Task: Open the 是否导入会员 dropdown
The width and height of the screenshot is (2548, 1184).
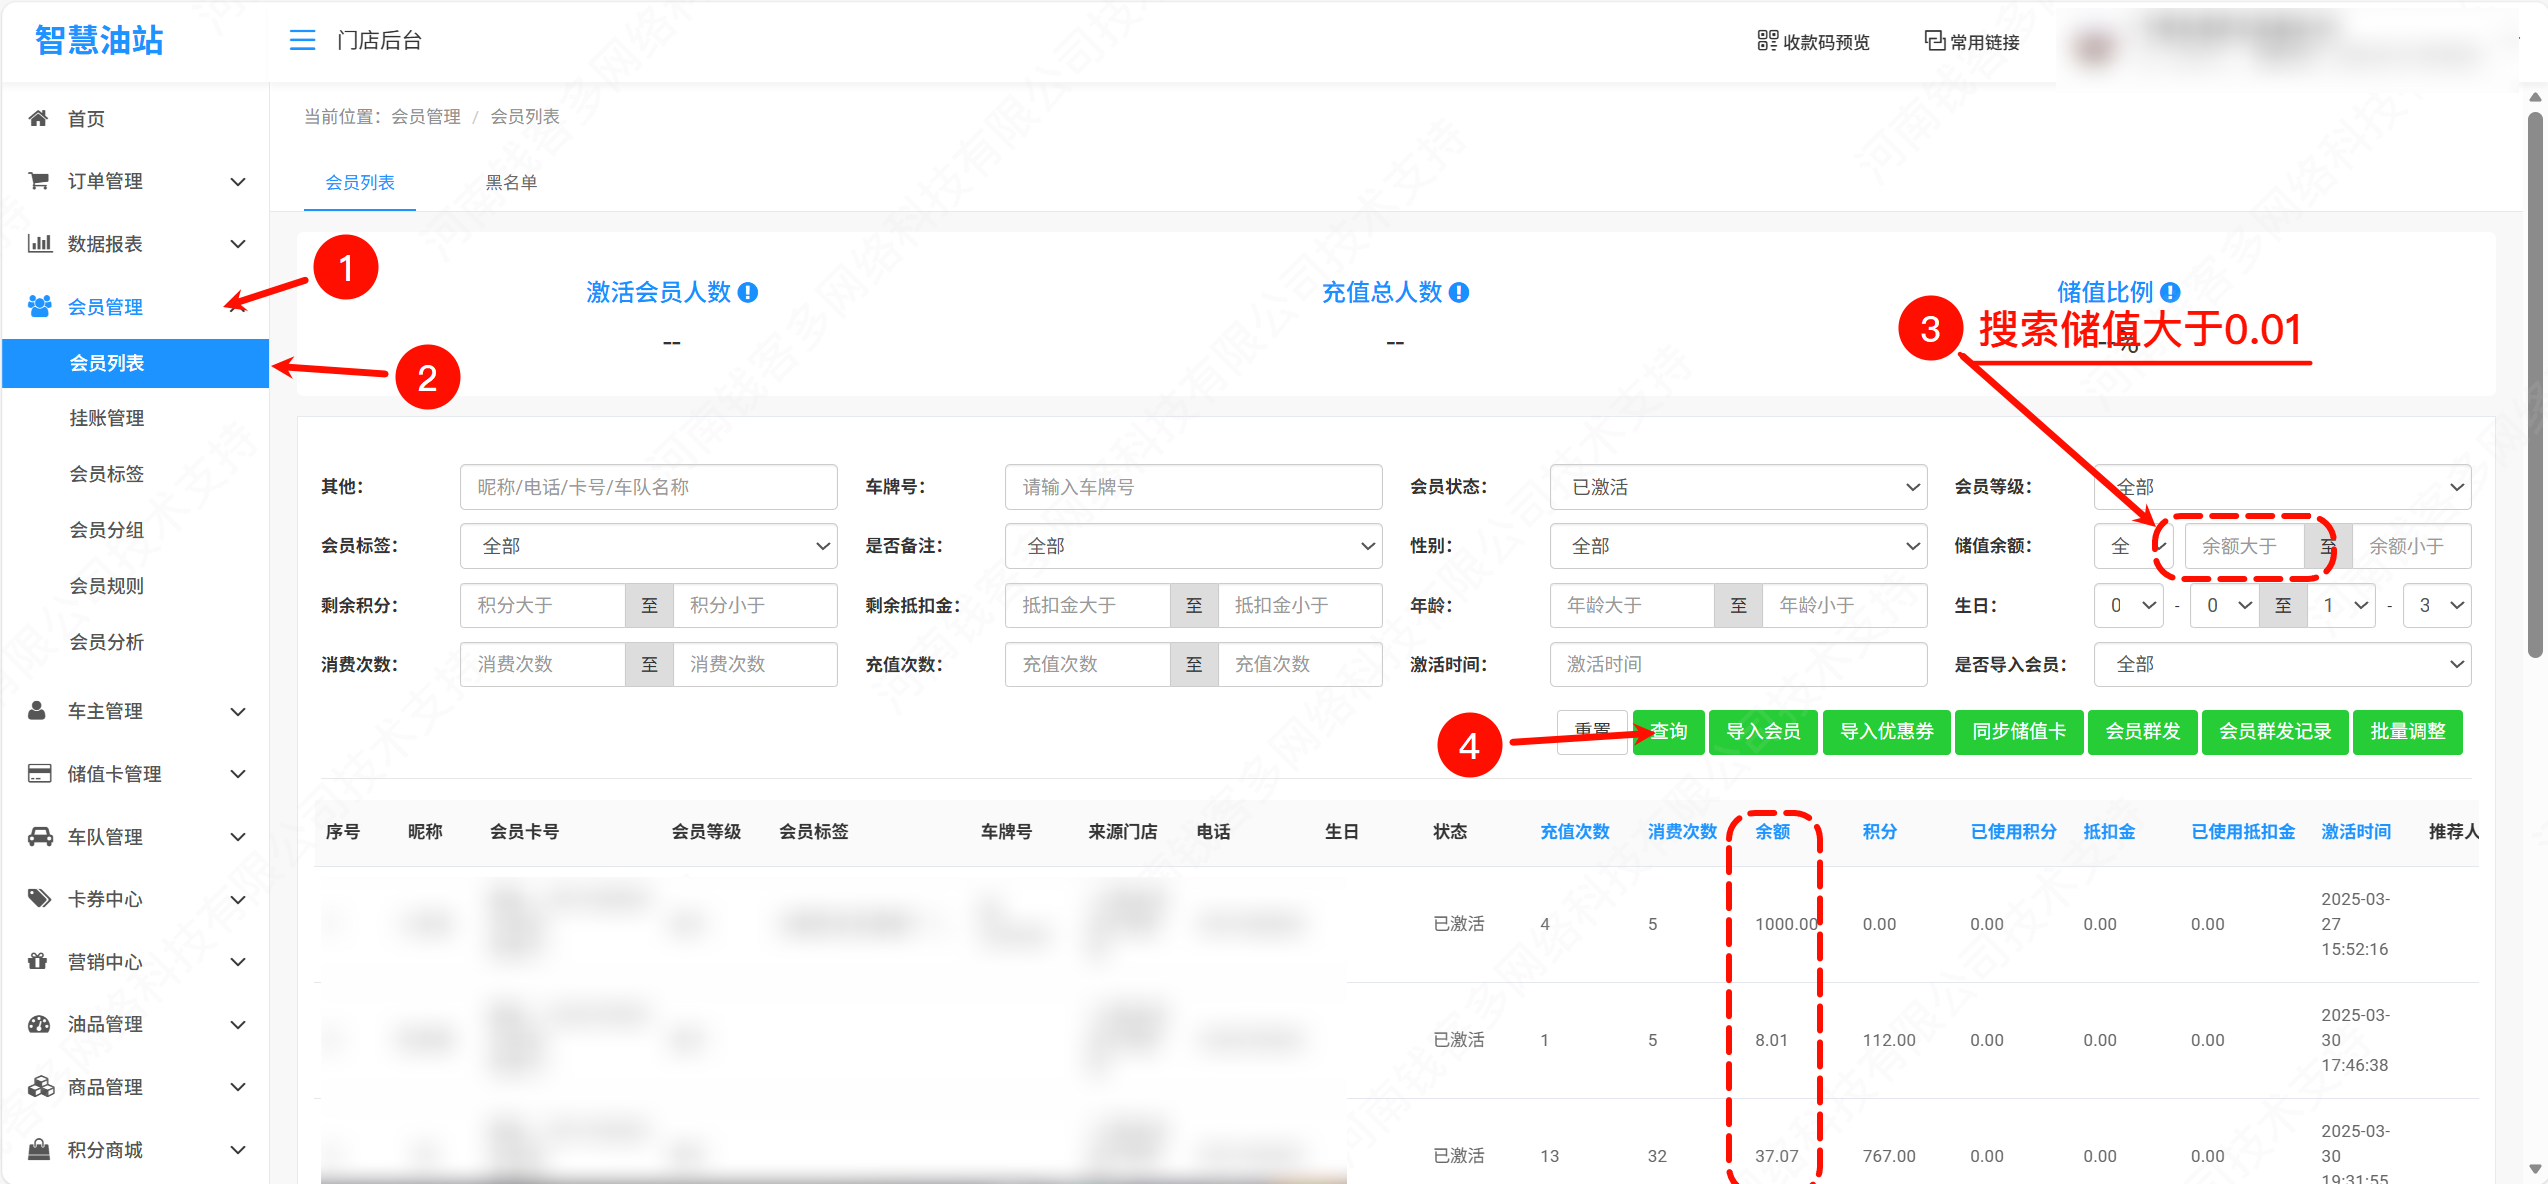Action: pyautogui.click(x=2281, y=664)
